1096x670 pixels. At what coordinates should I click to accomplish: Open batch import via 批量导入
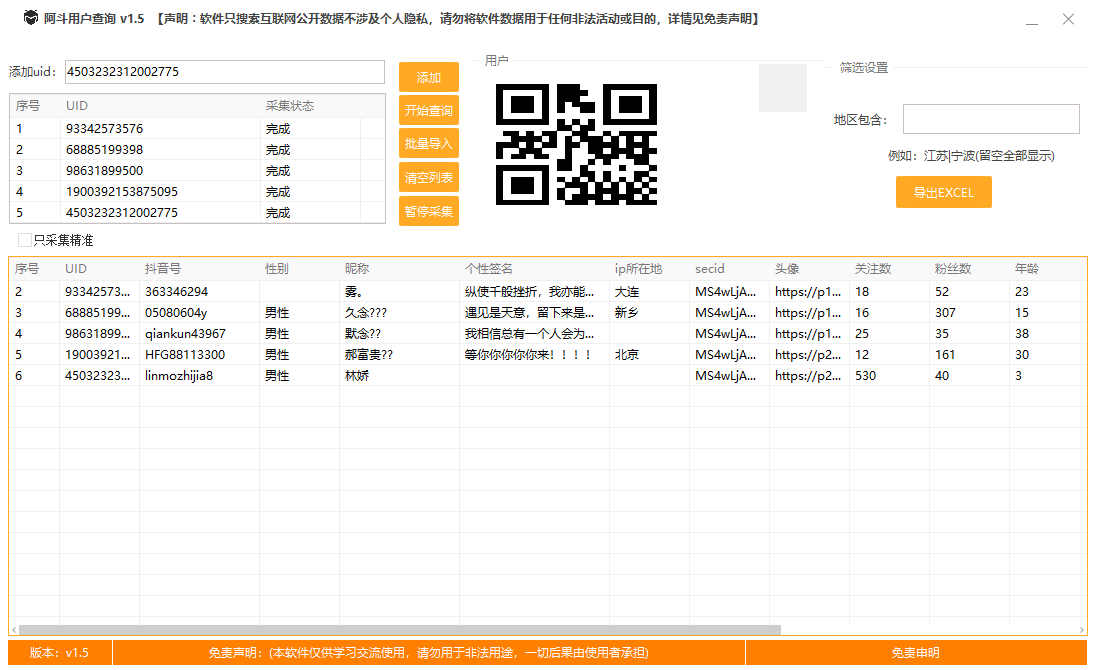pos(428,144)
